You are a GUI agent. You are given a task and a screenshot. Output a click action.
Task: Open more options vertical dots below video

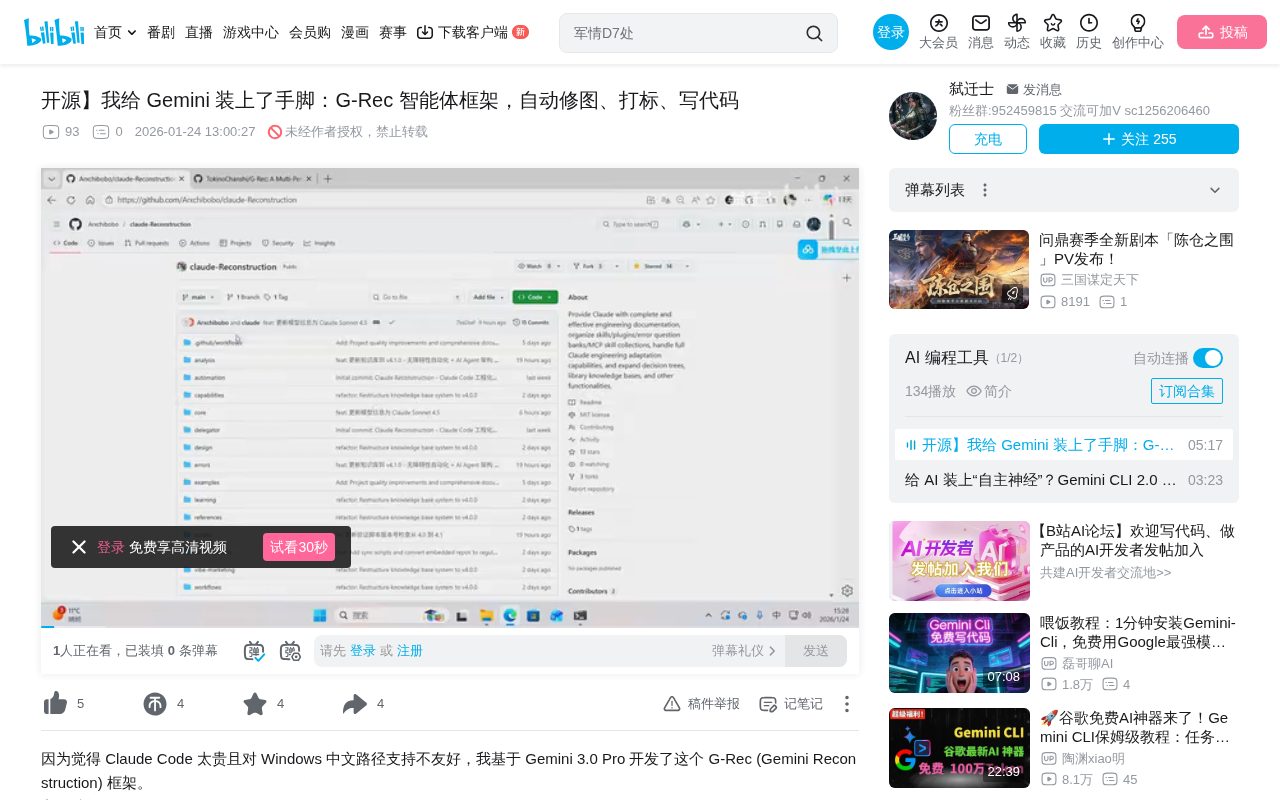847,704
